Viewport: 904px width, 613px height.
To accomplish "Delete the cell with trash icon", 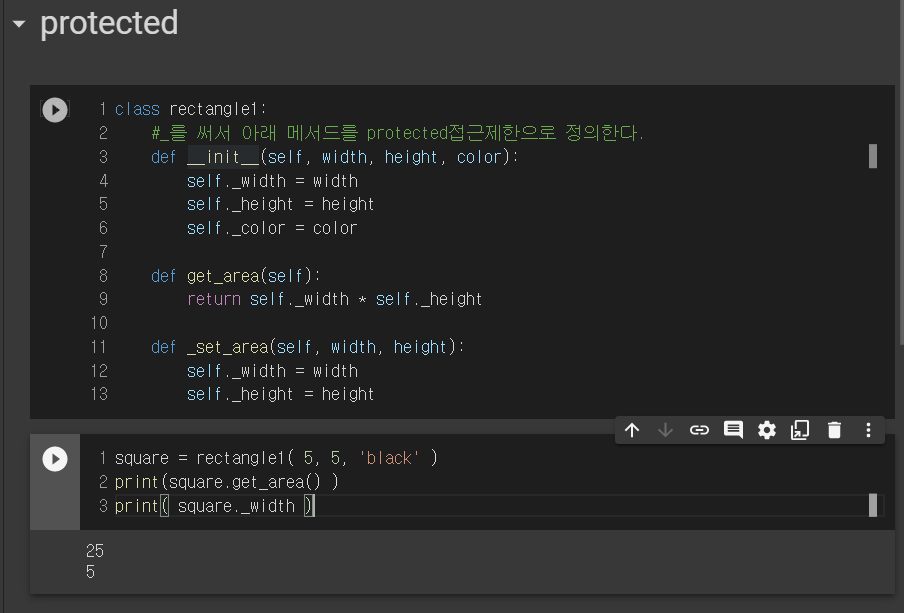I will coord(834,430).
